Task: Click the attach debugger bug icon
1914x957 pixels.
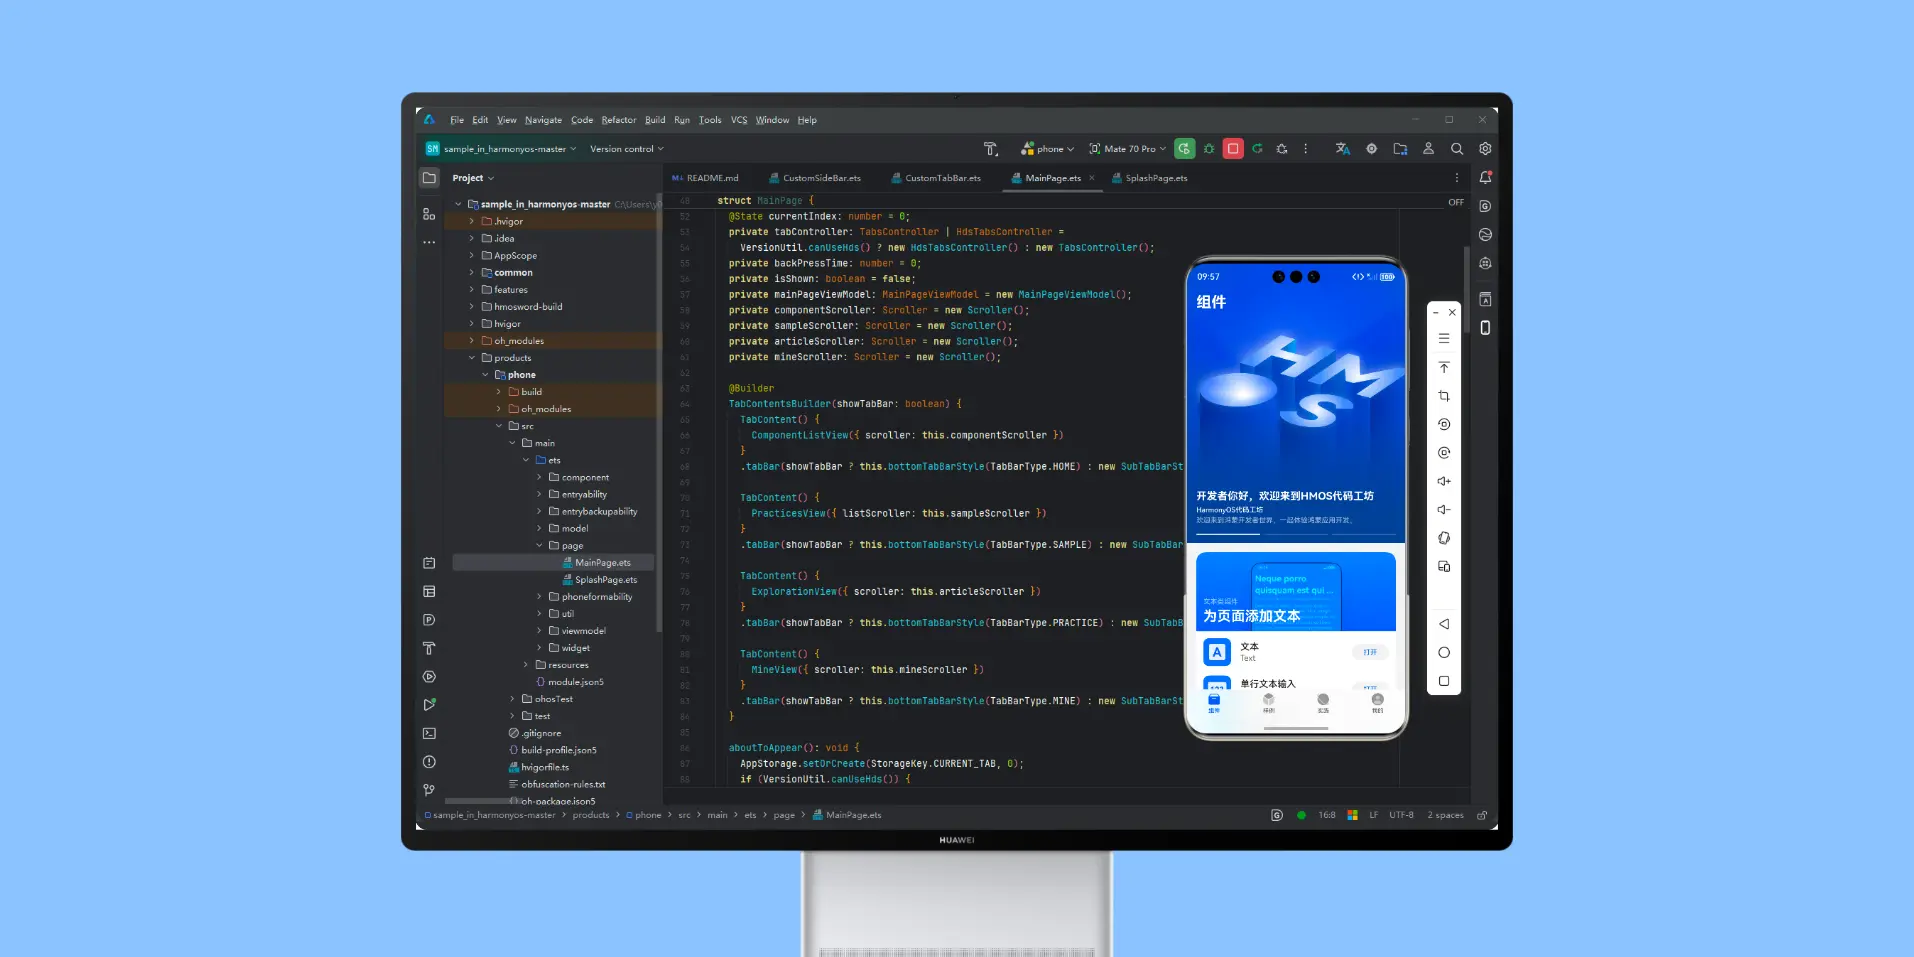Action: click(1282, 149)
